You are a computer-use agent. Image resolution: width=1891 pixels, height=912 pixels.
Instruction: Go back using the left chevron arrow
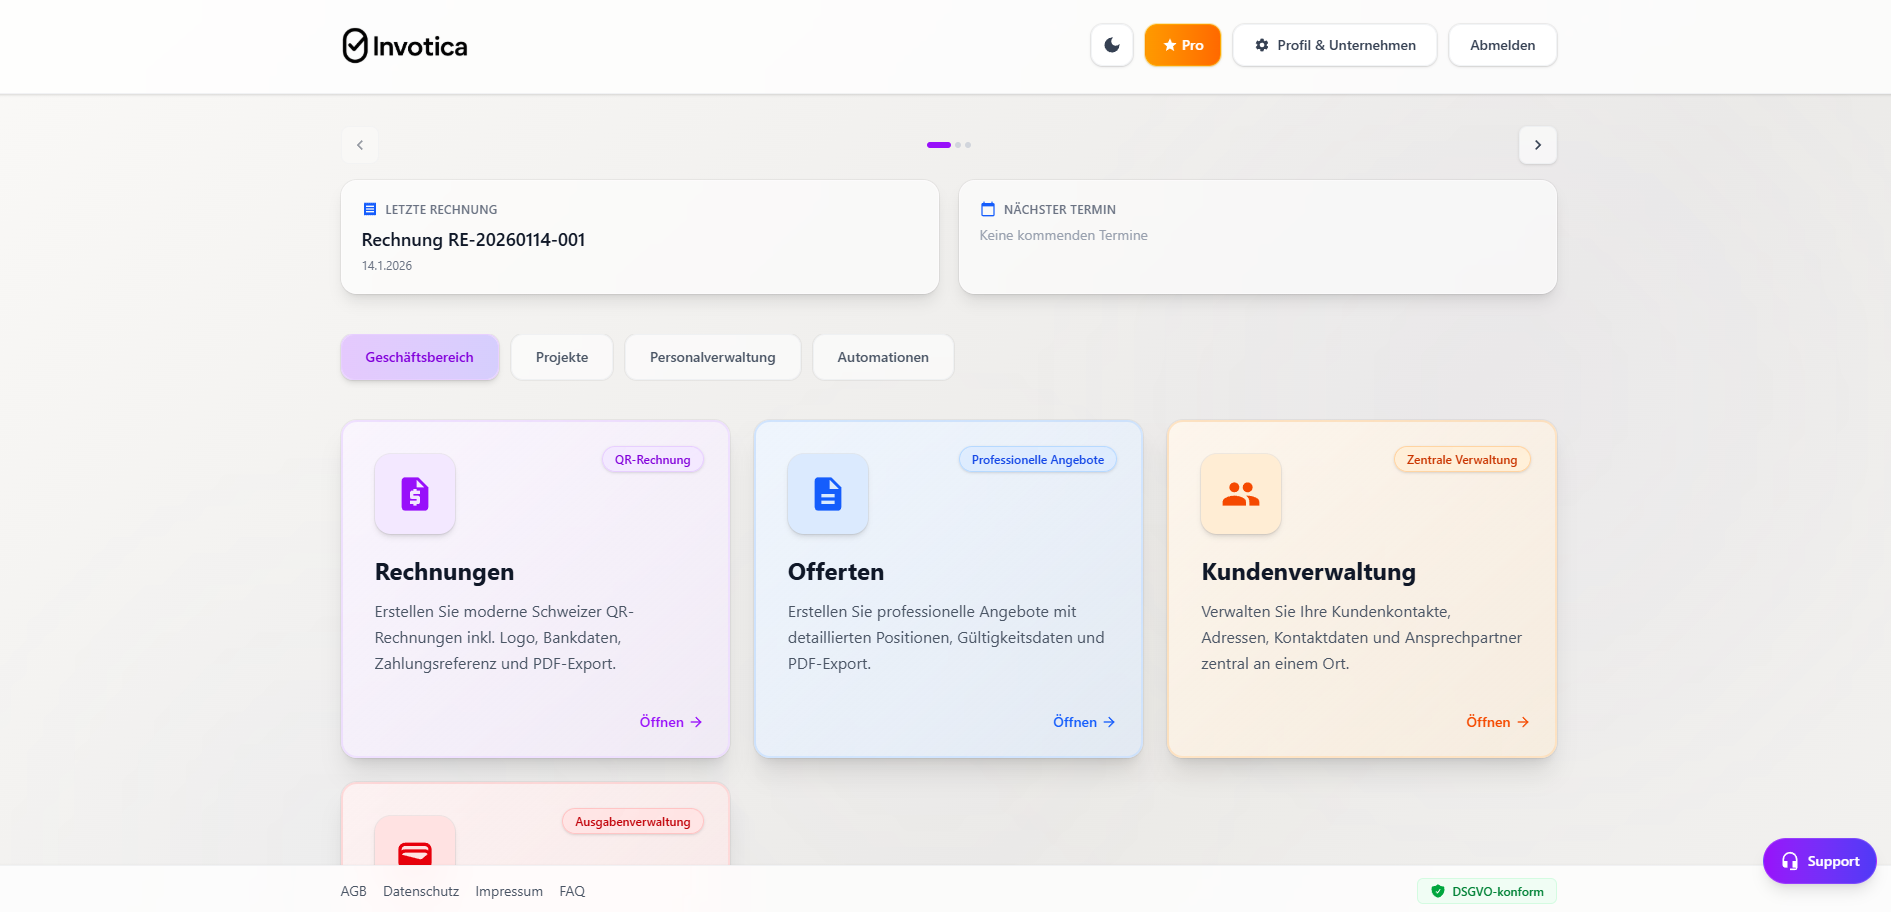(359, 145)
